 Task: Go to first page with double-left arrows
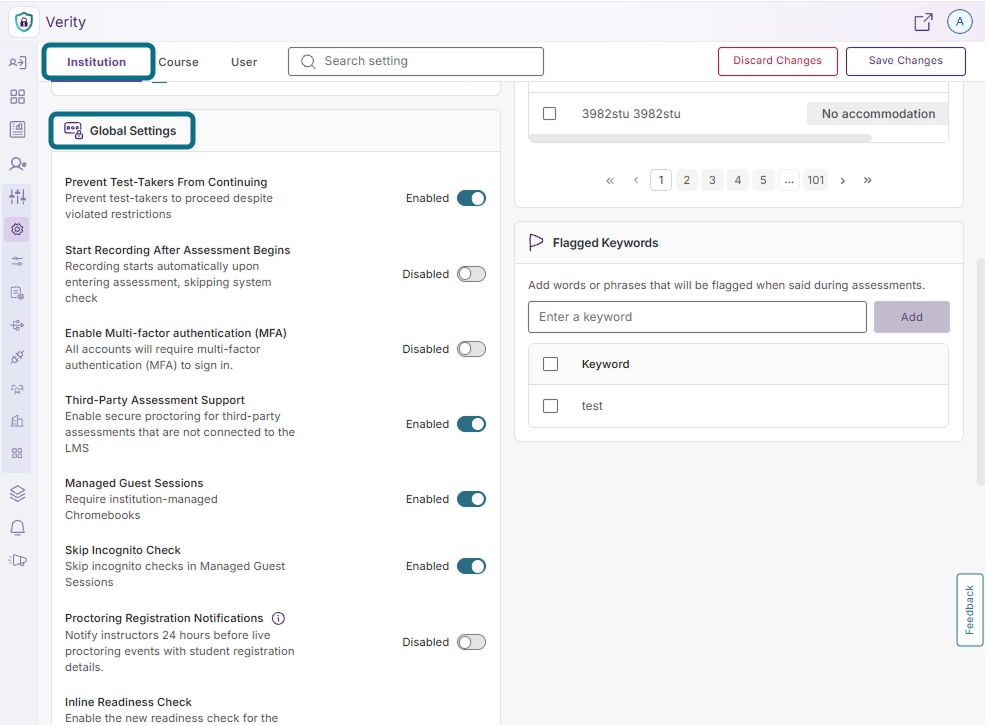pyautogui.click(x=610, y=180)
